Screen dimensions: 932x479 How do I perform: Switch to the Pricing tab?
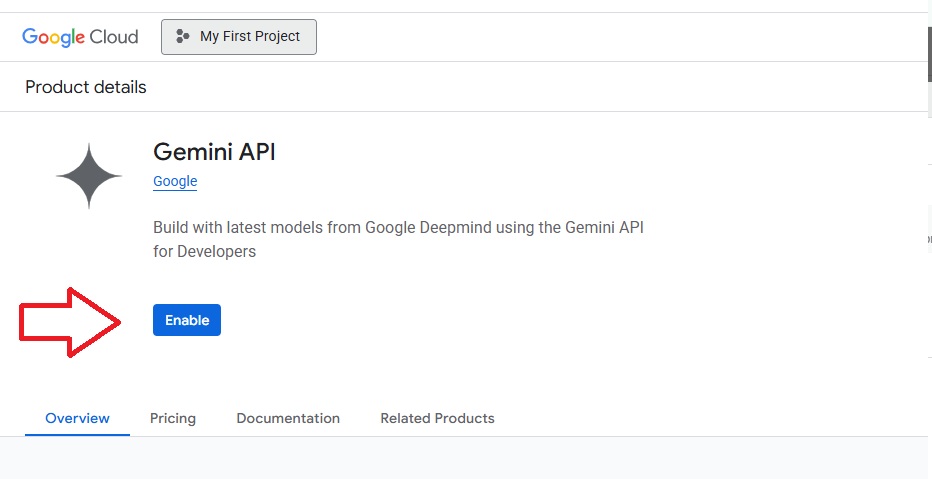172,418
